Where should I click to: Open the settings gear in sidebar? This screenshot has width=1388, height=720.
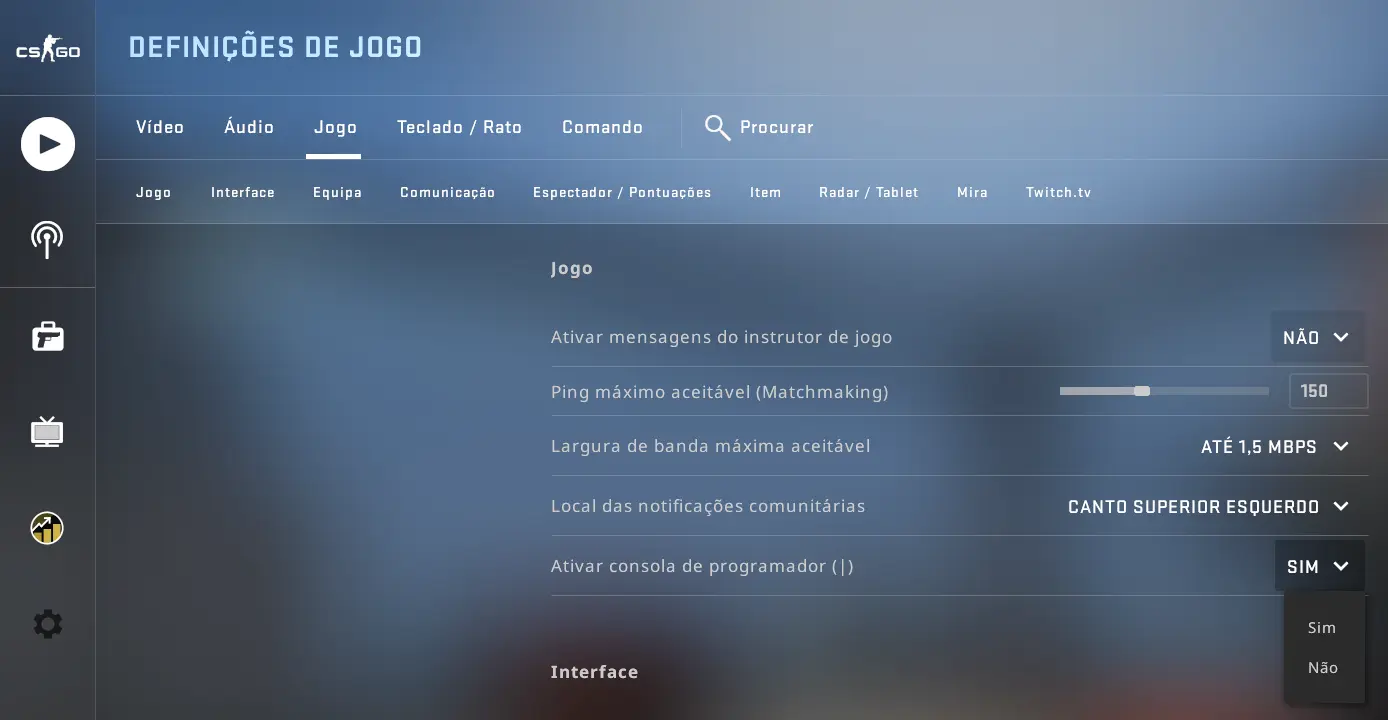click(47, 624)
